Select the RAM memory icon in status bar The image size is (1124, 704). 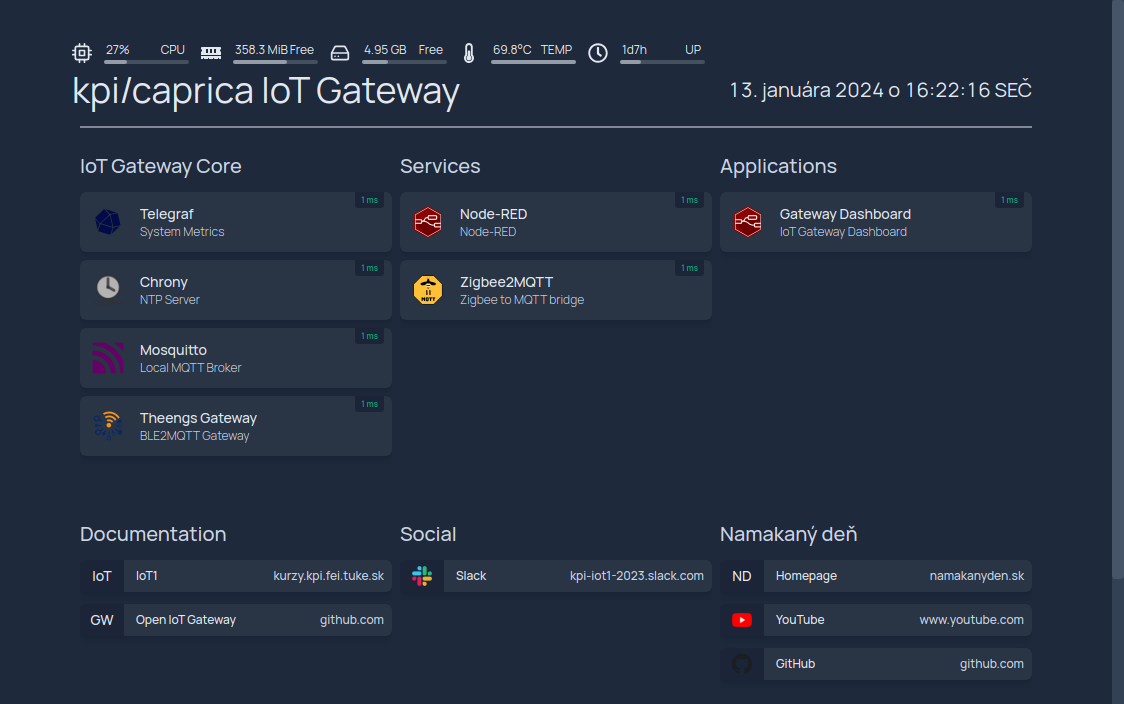pos(211,52)
